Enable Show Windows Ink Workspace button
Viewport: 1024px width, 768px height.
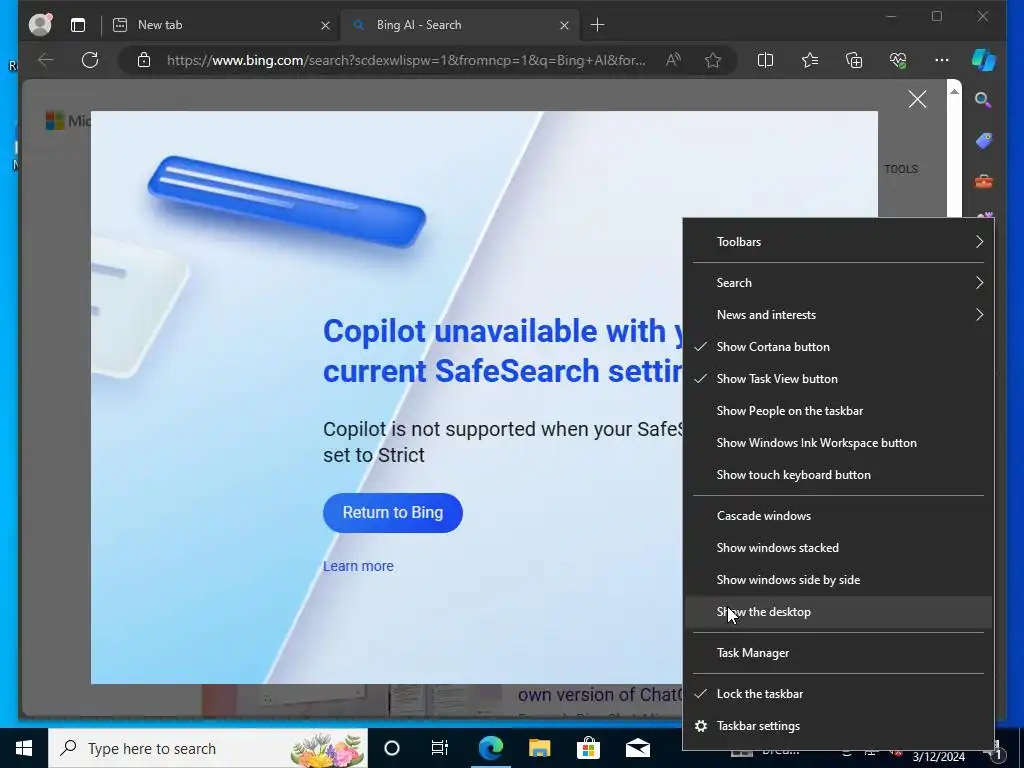tap(838, 443)
